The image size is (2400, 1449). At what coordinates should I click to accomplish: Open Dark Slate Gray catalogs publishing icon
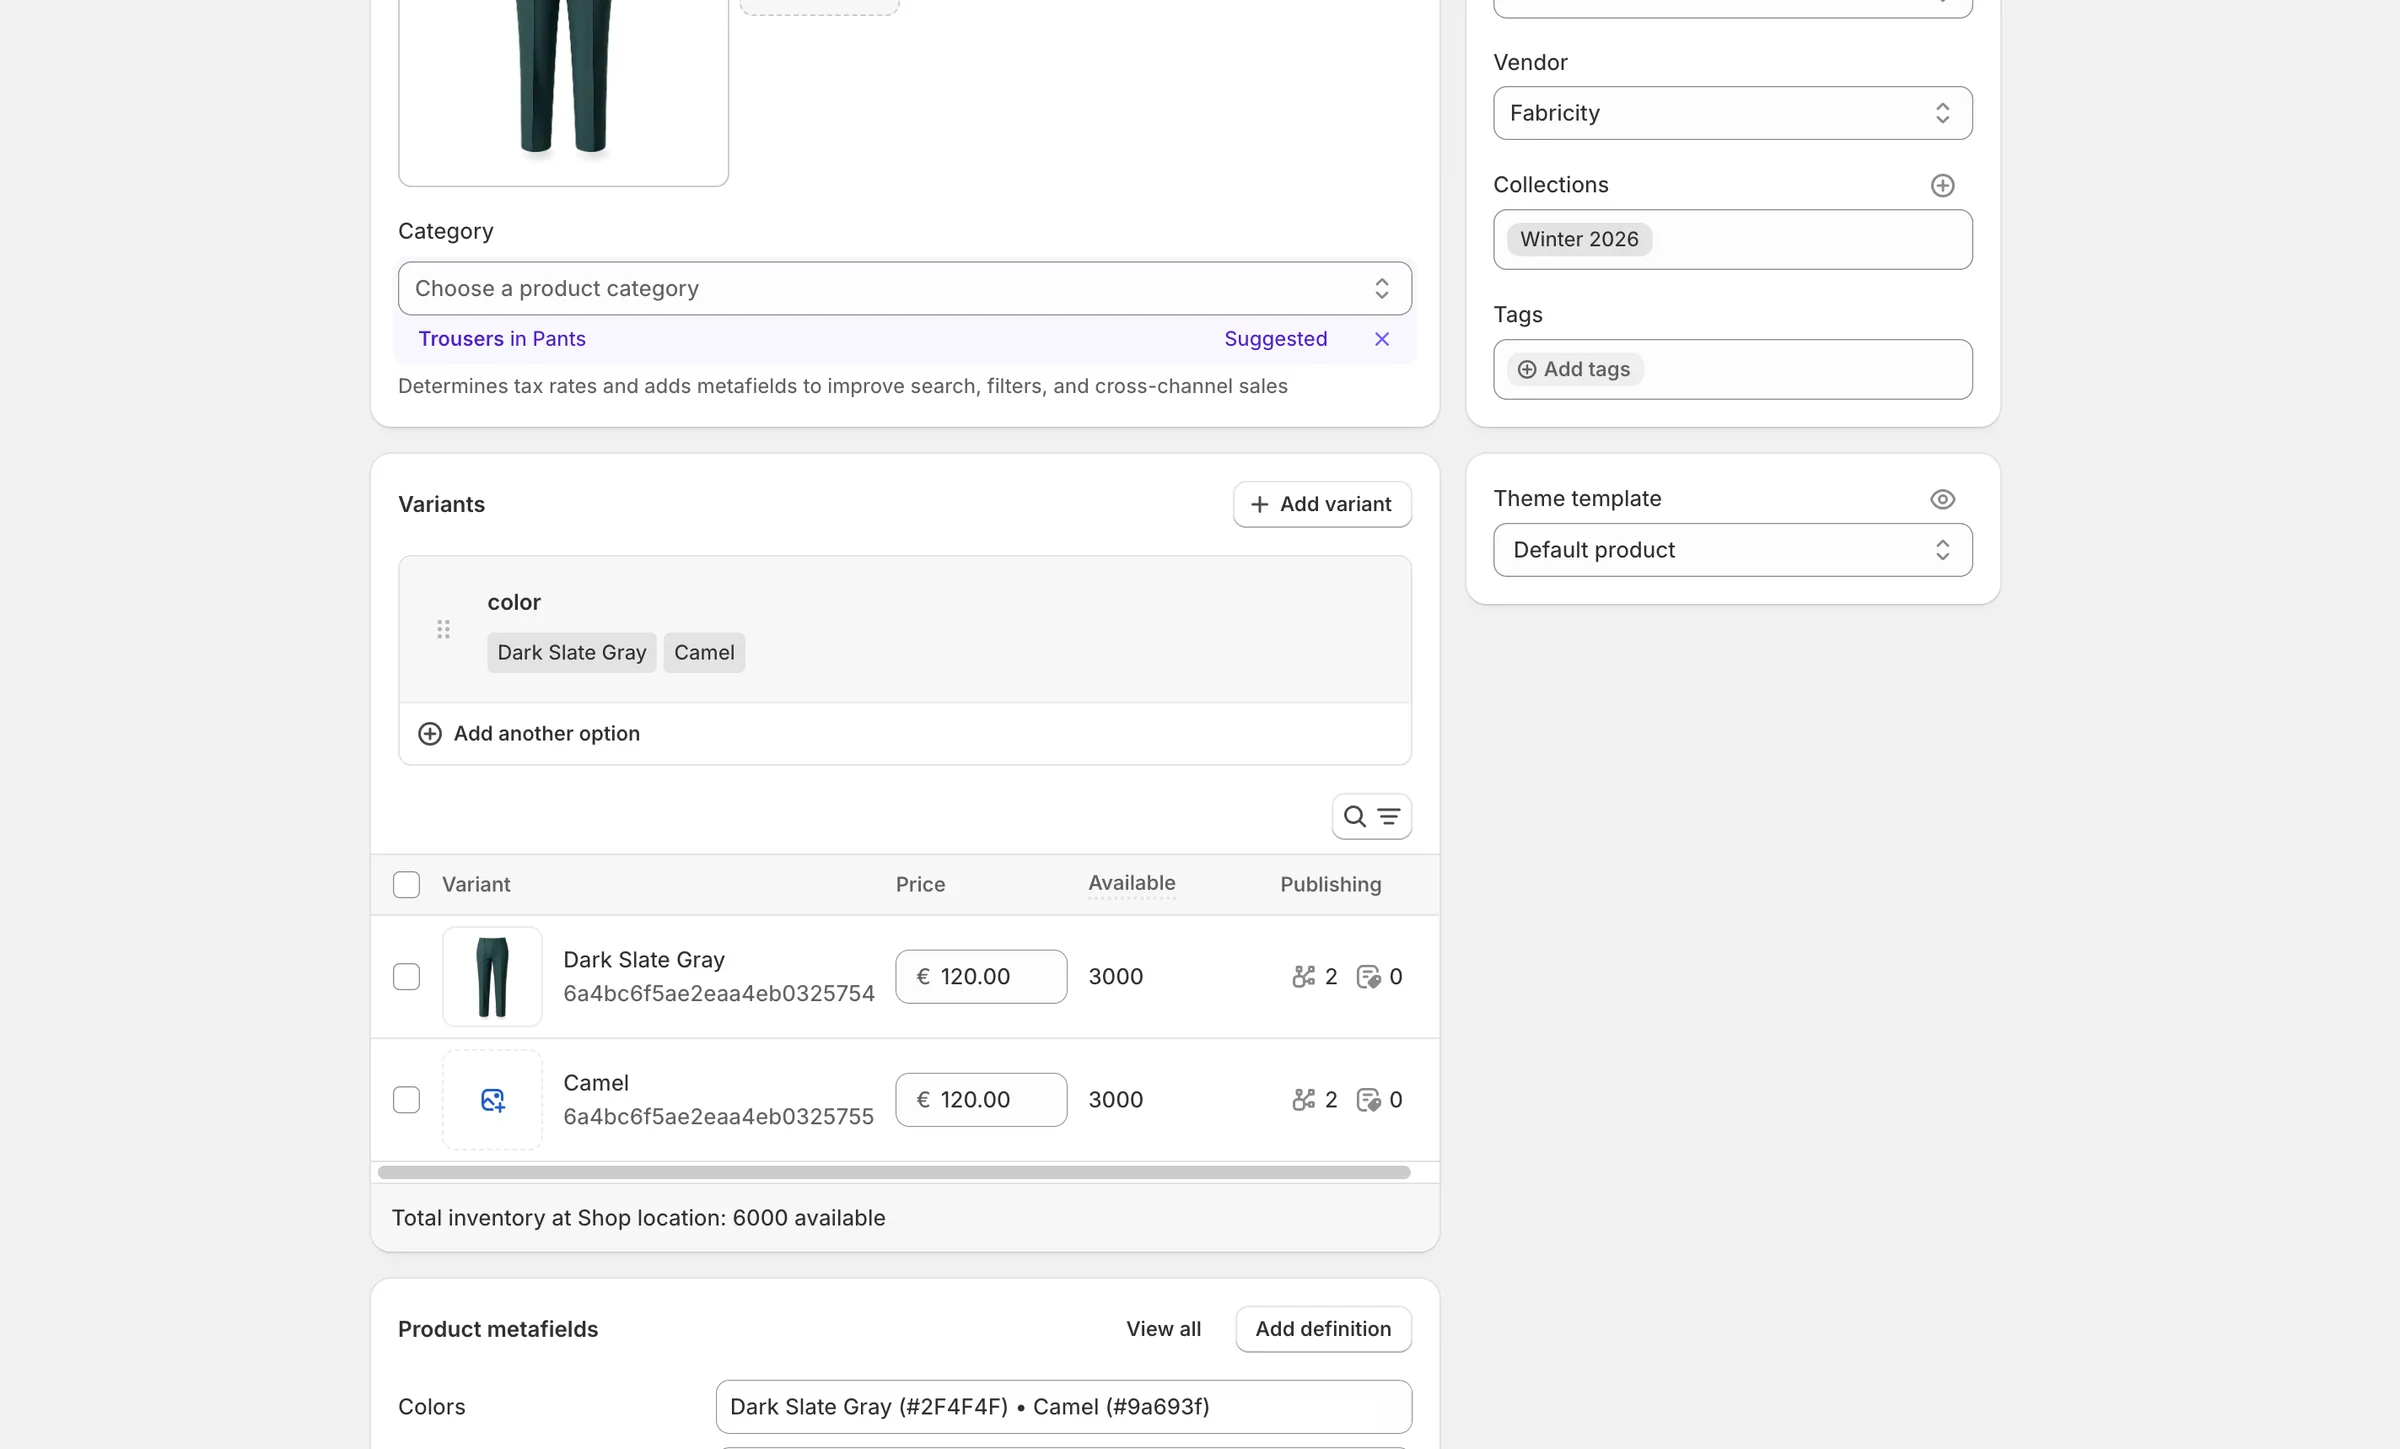coord(1368,977)
